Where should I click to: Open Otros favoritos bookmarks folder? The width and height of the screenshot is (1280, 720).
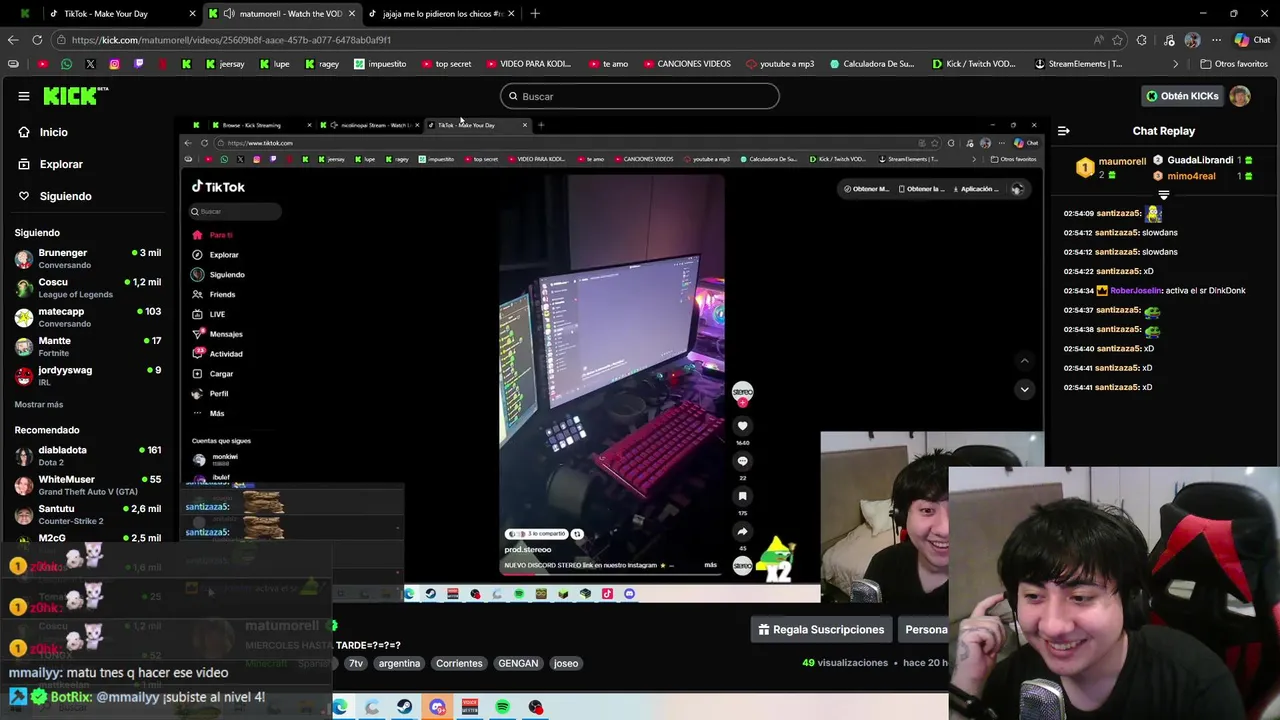pos(1234,64)
